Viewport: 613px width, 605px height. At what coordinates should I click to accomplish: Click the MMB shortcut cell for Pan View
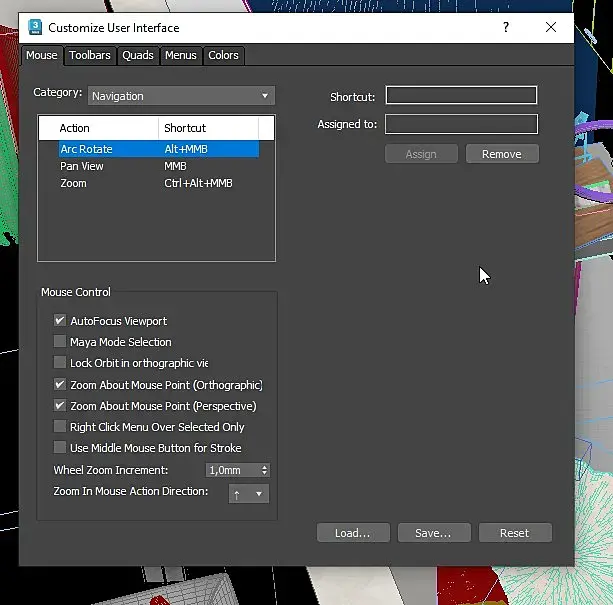pos(175,166)
